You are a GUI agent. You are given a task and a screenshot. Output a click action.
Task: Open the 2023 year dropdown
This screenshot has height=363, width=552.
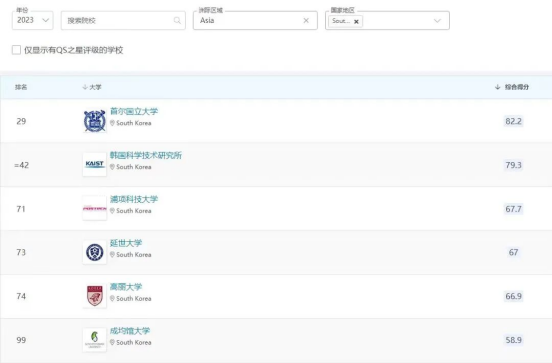coord(33,20)
